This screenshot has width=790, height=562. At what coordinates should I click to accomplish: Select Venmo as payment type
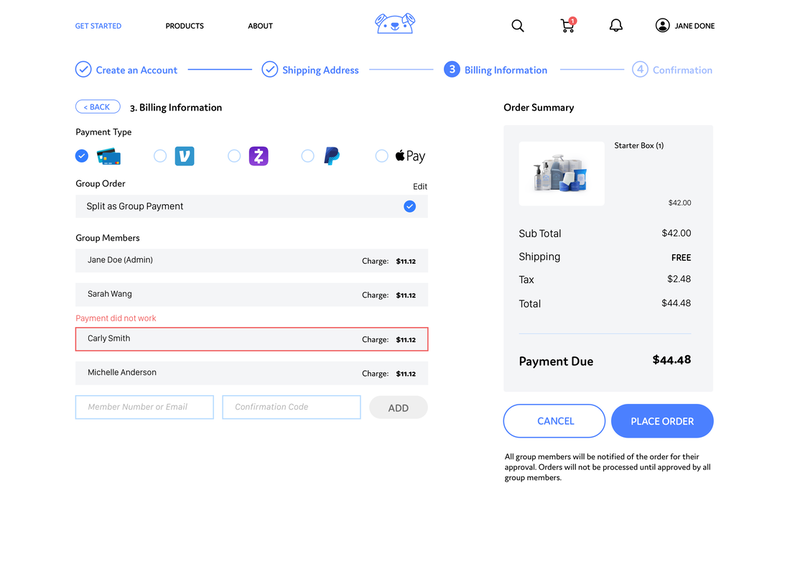click(160, 156)
